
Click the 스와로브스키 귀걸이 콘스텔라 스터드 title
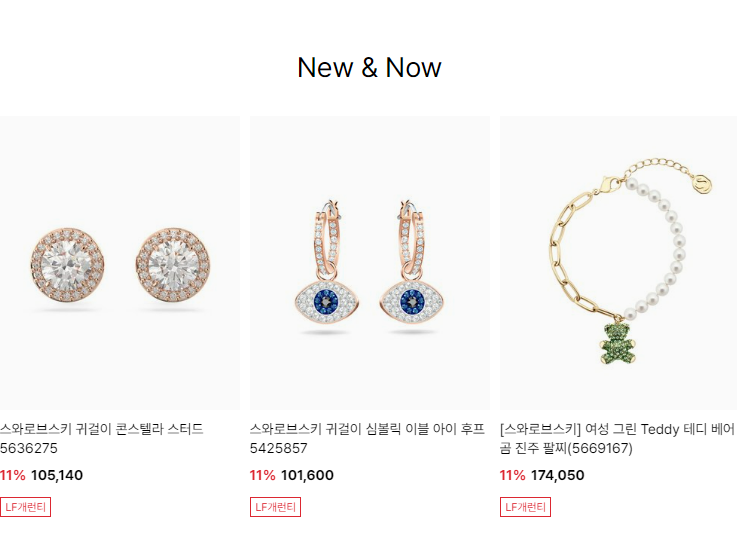[x=102, y=438]
